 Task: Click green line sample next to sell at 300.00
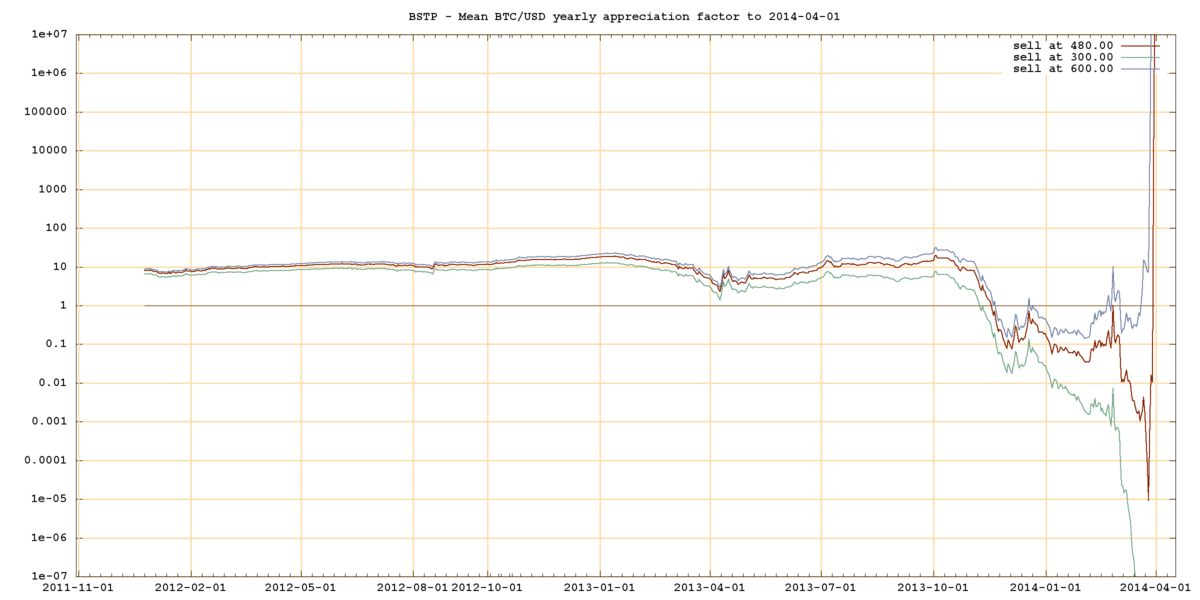click(1140, 57)
